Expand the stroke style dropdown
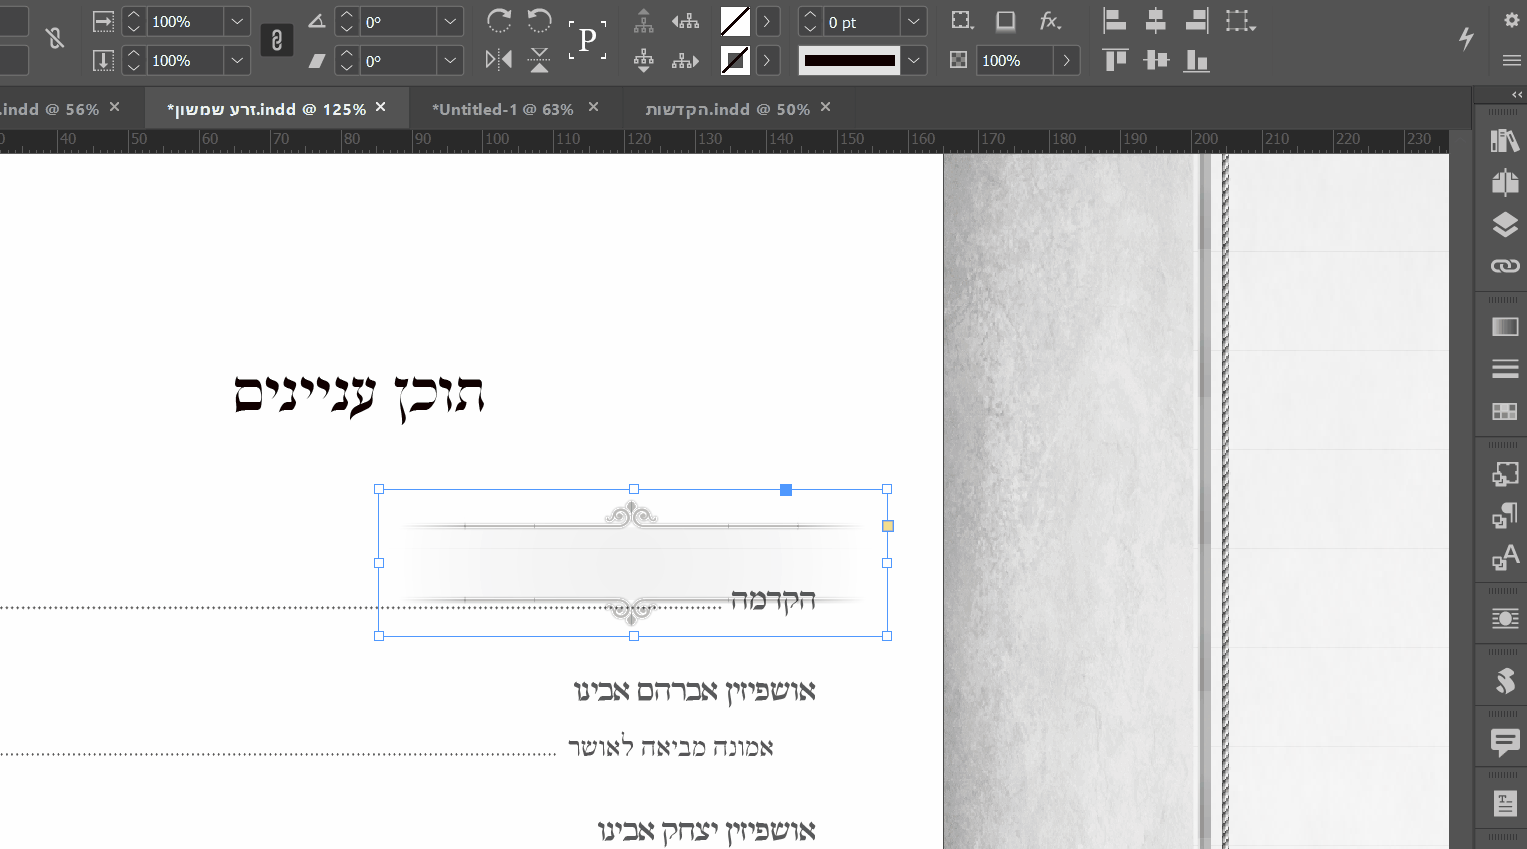Image resolution: width=1527 pixels, height=849 pixels. point(914,60)
